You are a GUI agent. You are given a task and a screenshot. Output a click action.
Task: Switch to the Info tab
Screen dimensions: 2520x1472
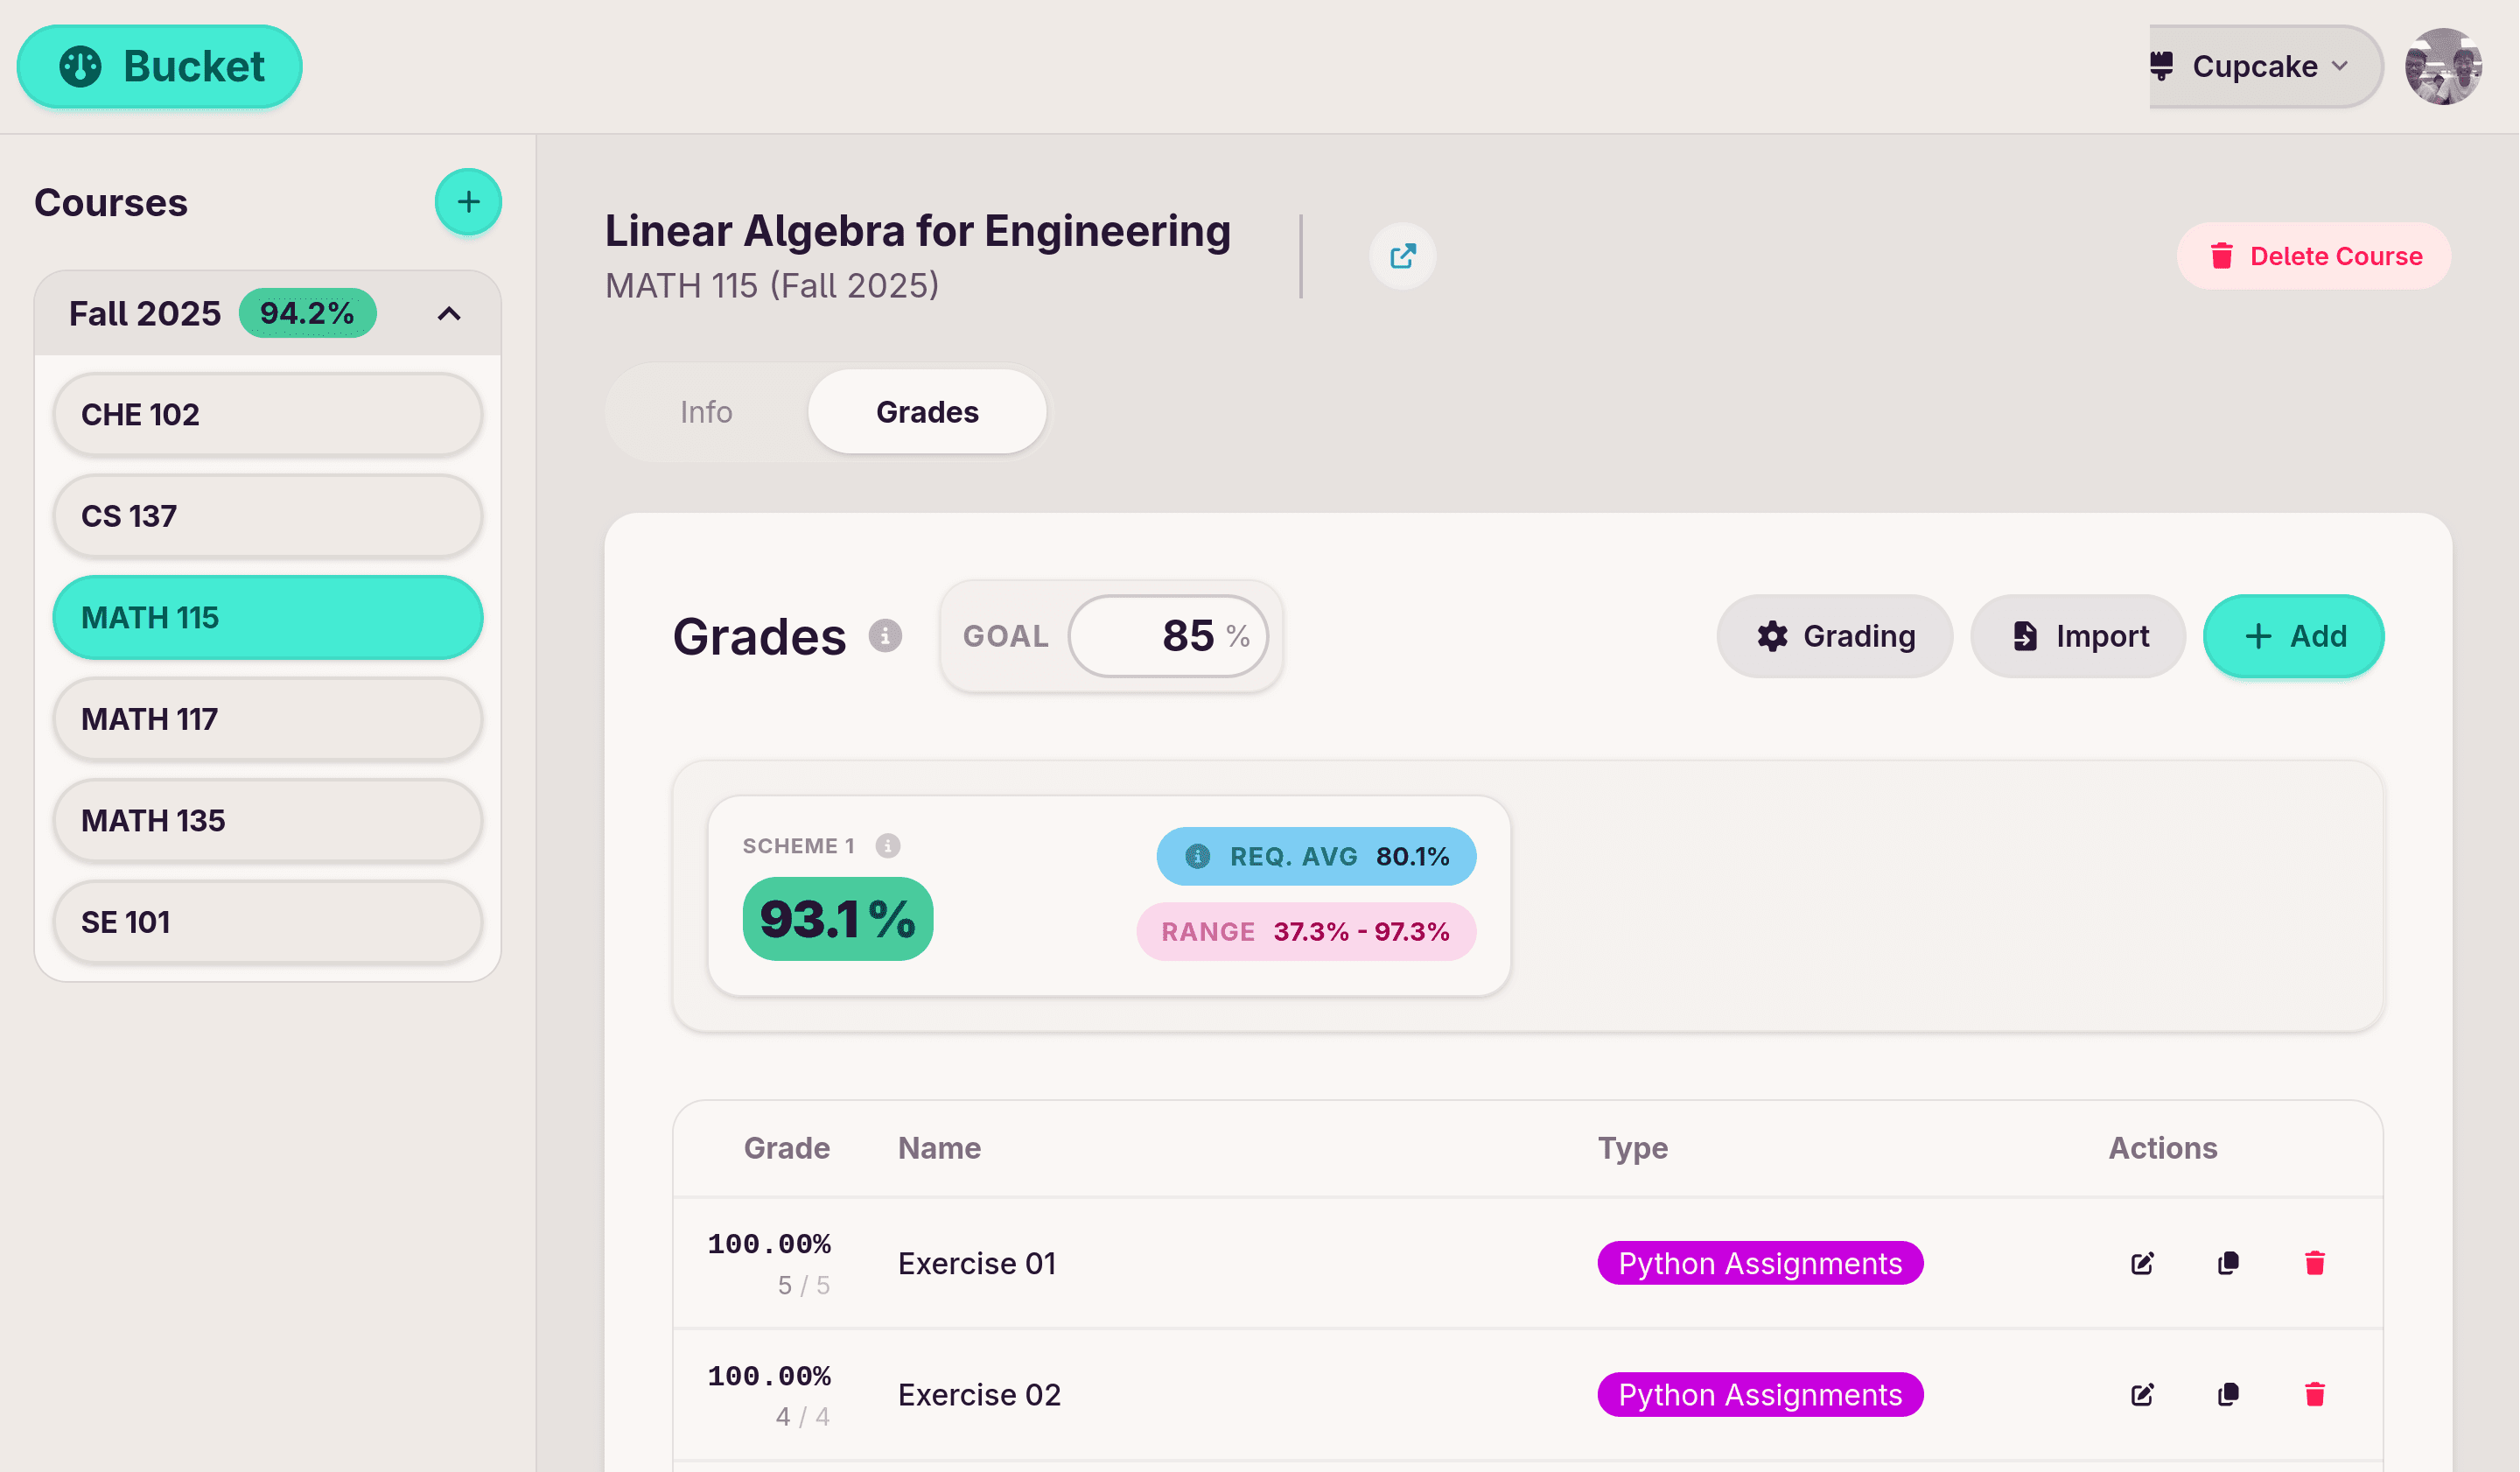point(706,412)
